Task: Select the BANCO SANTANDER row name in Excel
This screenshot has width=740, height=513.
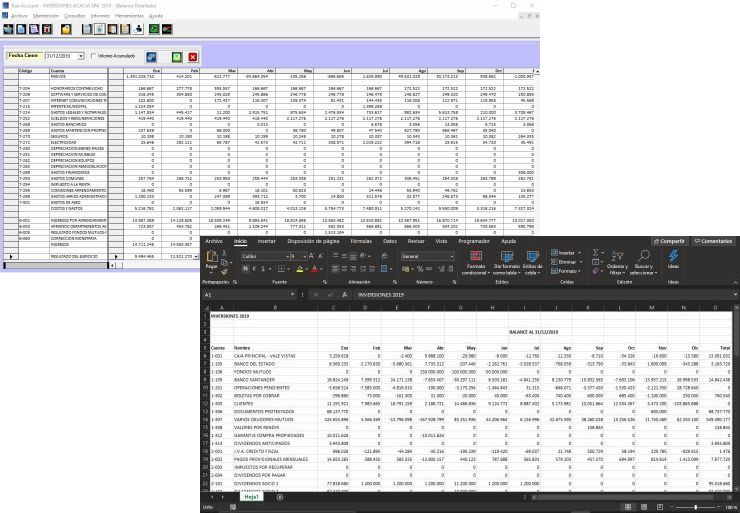Action: (254, 380)
